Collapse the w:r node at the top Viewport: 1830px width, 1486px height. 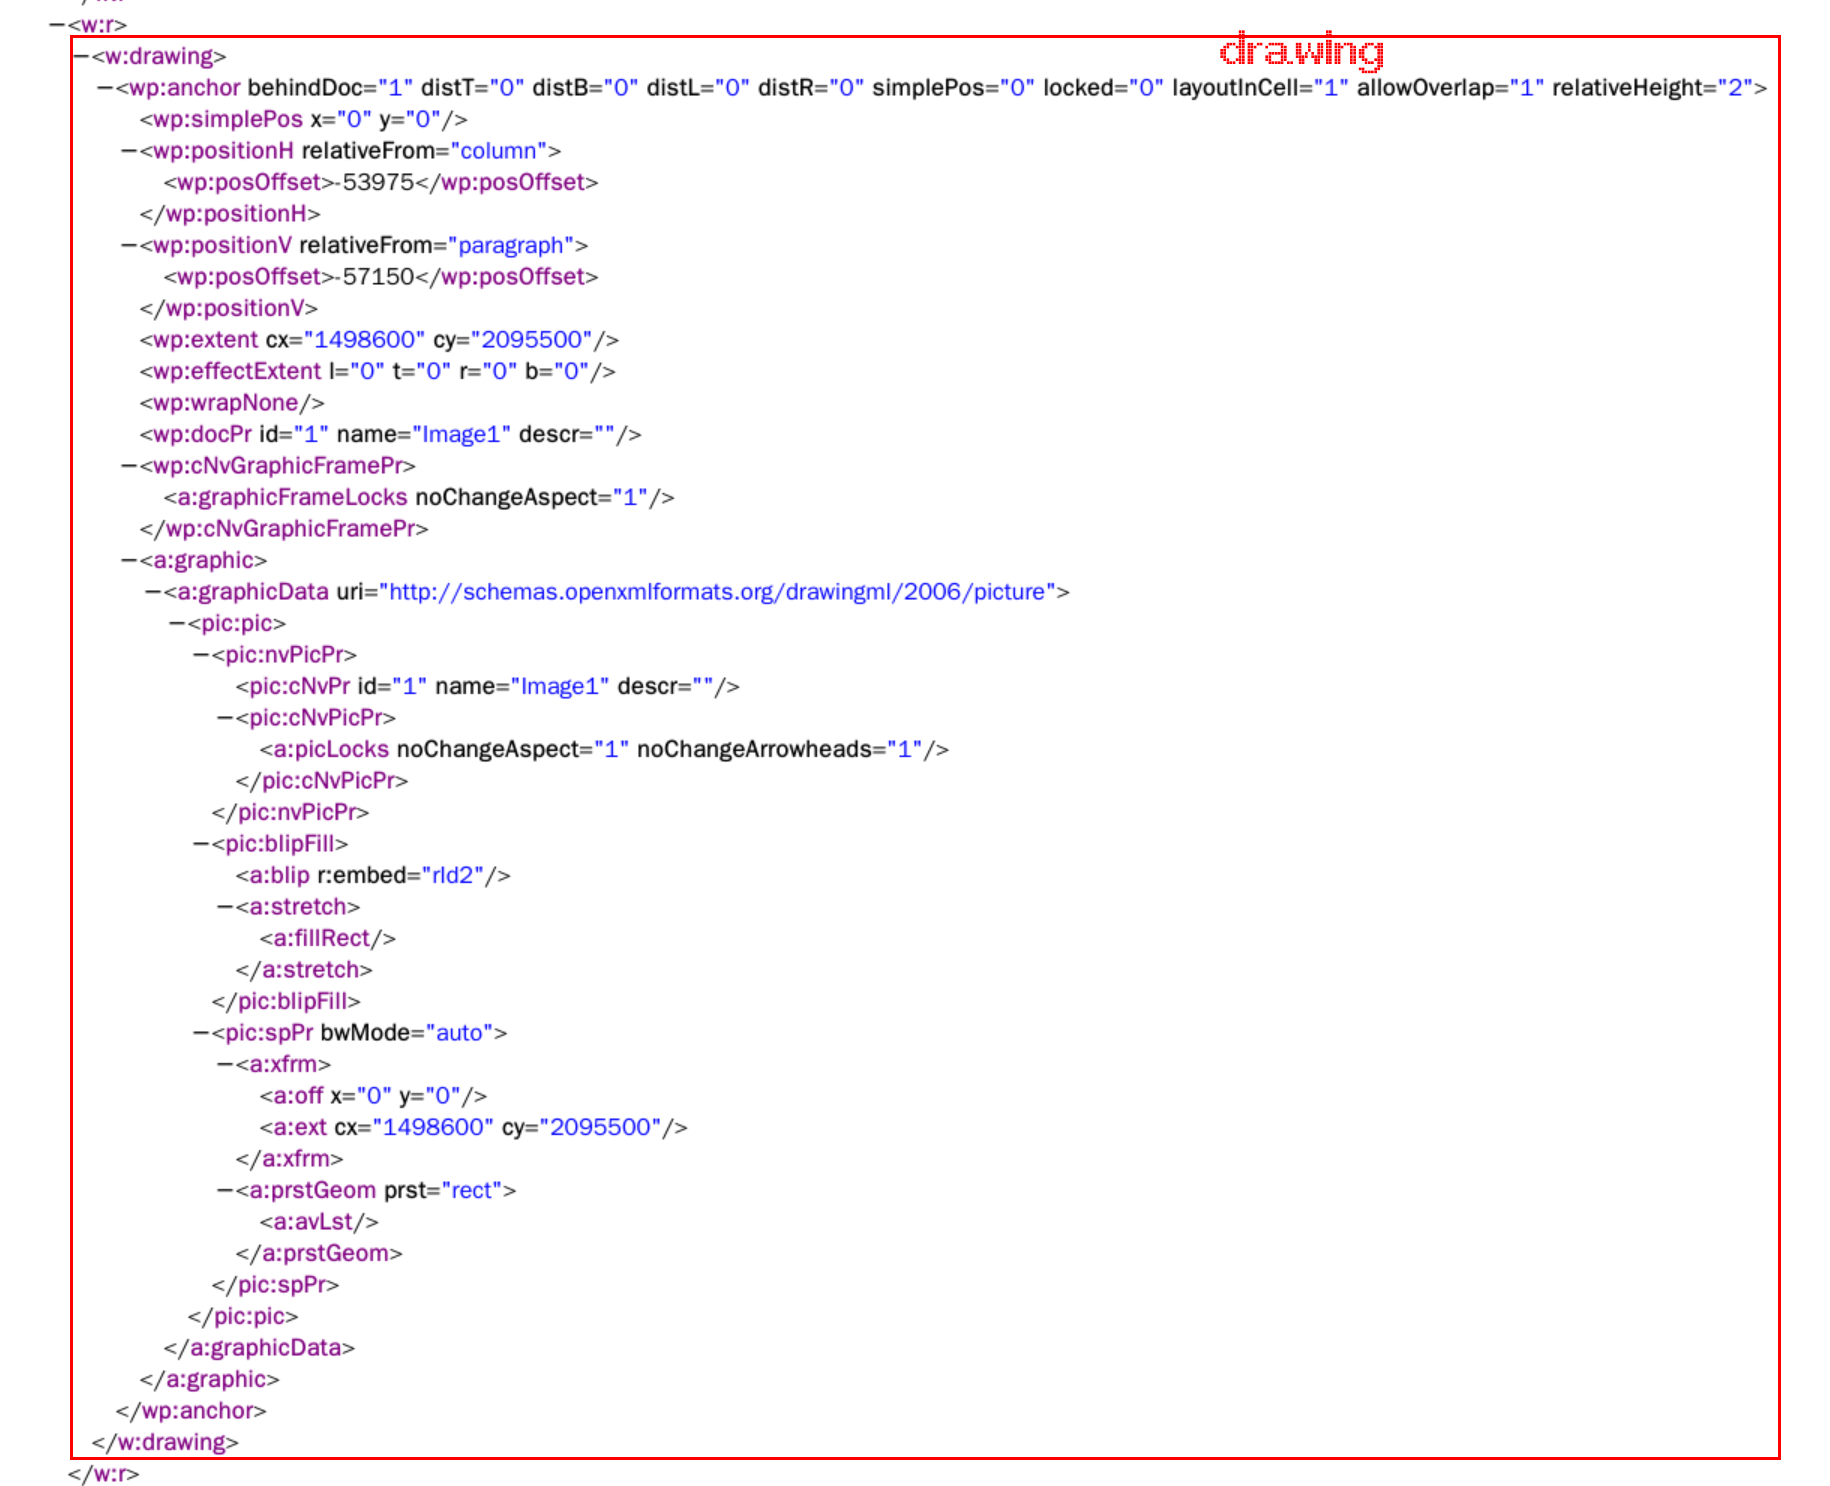(x=57, y=25)
